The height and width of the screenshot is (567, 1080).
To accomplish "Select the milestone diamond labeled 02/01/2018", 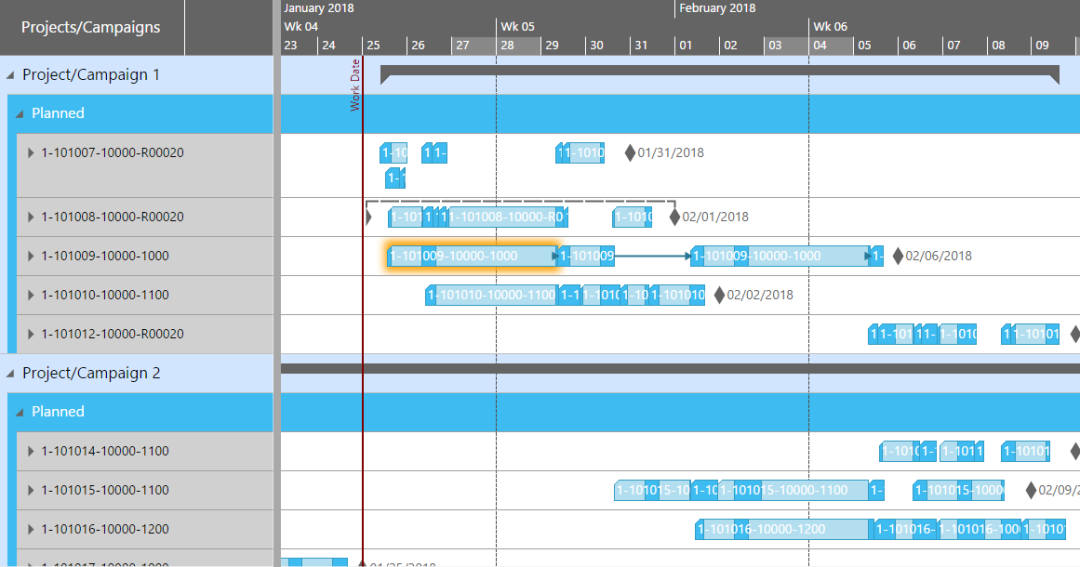I will coord(674,217).
